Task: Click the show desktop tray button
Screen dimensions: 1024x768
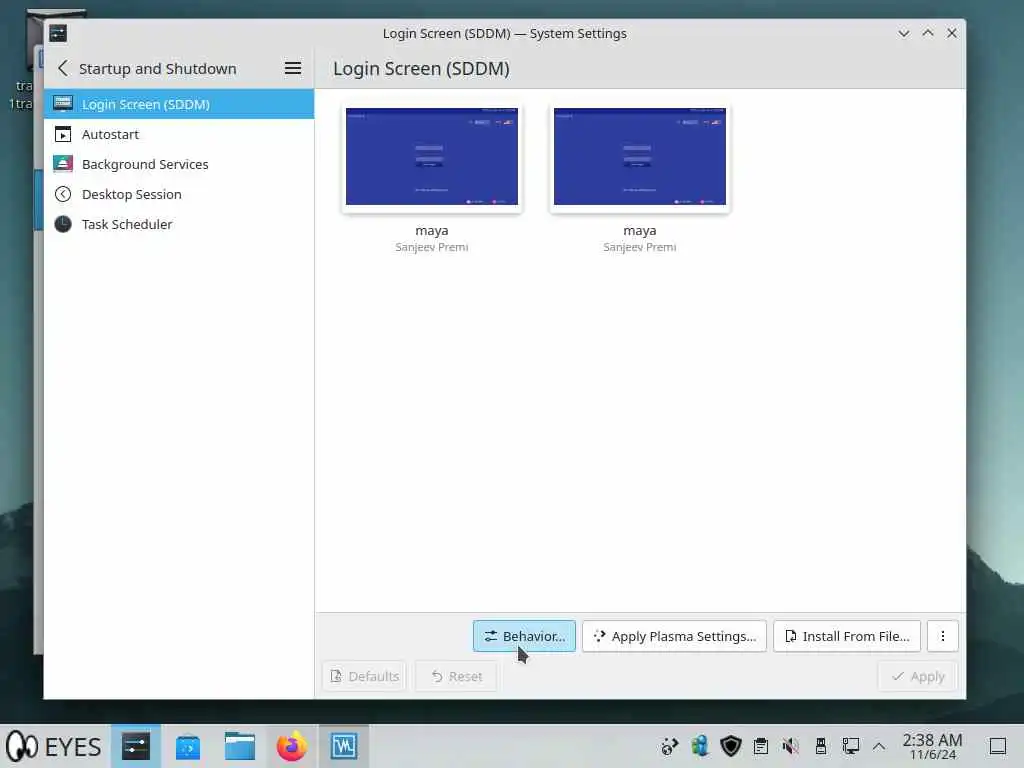Action: [998, 746]
